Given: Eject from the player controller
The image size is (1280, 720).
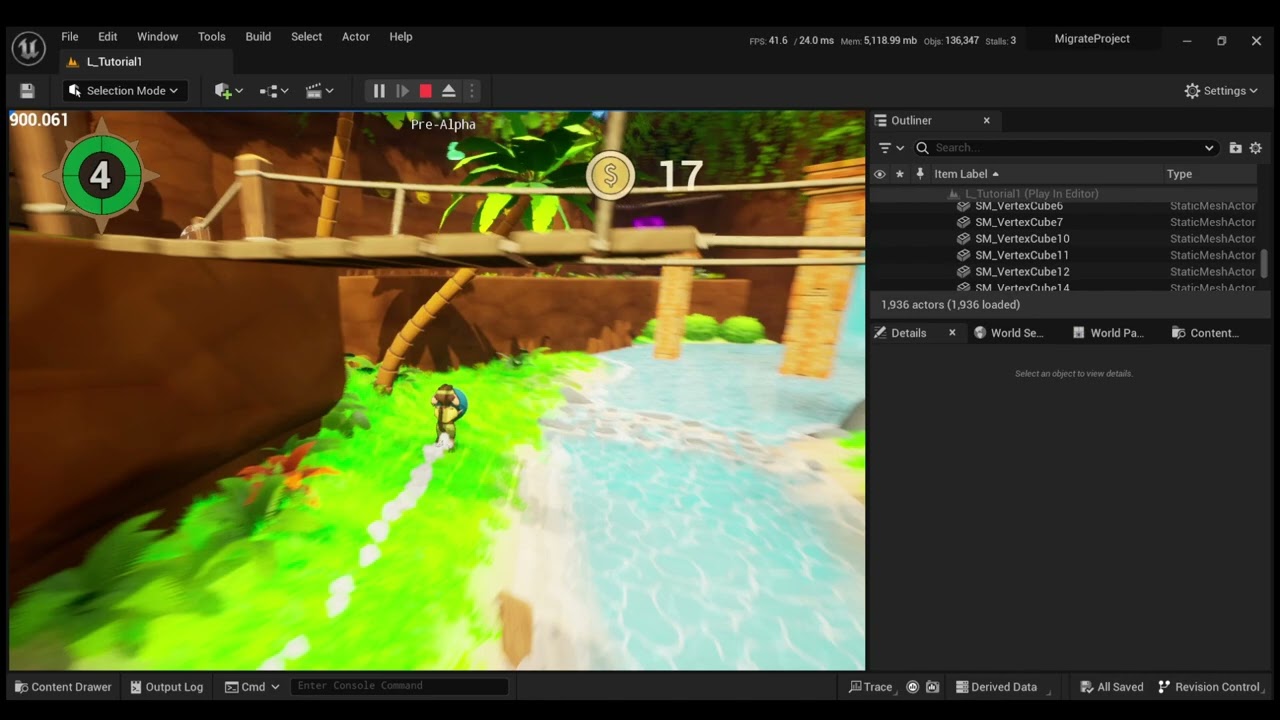Looking at the screenshot, I should (449, 91).
